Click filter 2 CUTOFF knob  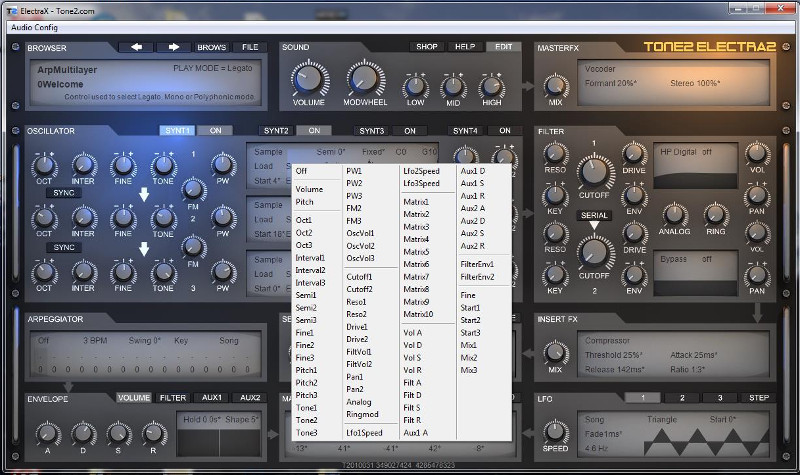click(x=594, y=253)
